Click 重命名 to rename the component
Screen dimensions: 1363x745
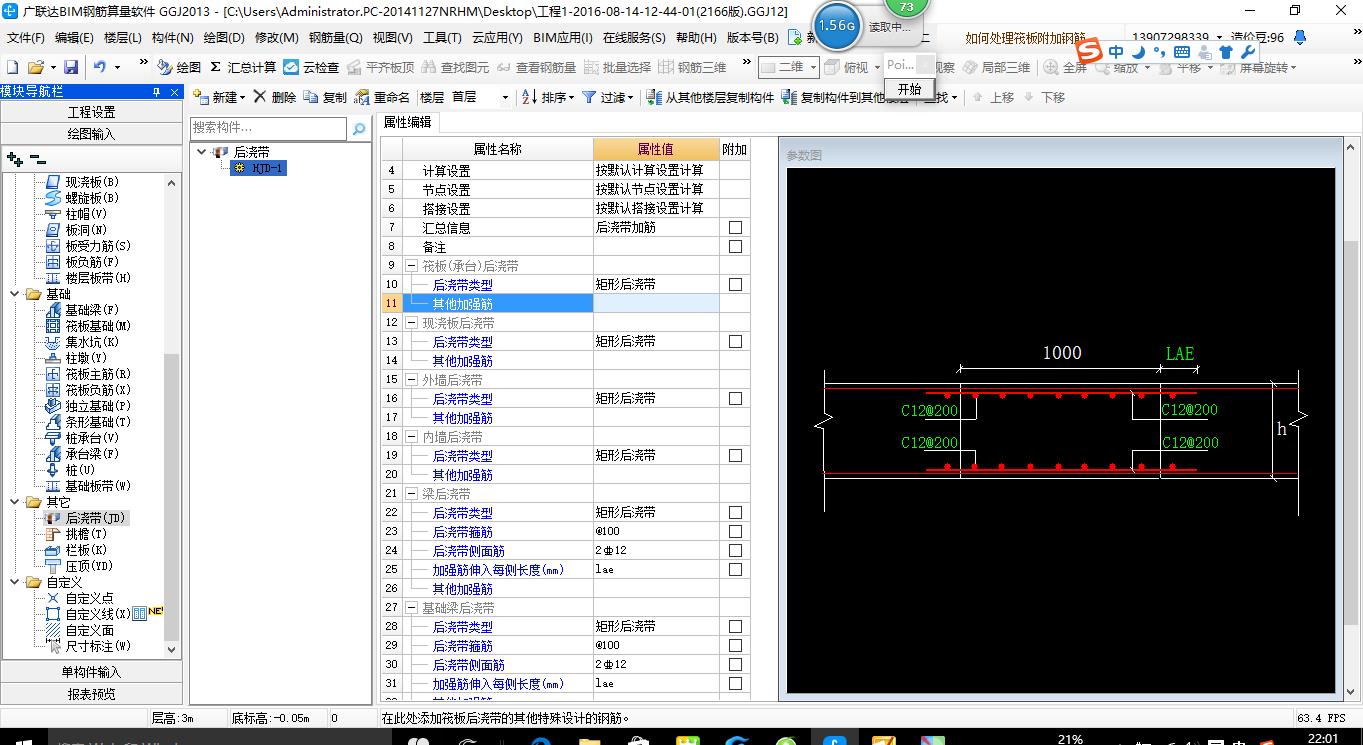382,97
